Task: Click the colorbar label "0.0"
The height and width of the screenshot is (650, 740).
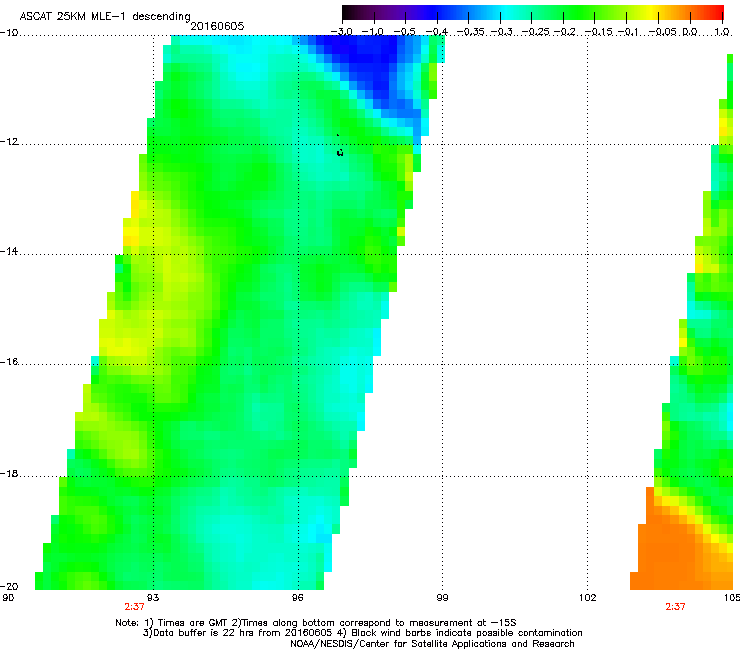Action: [690, 32]
